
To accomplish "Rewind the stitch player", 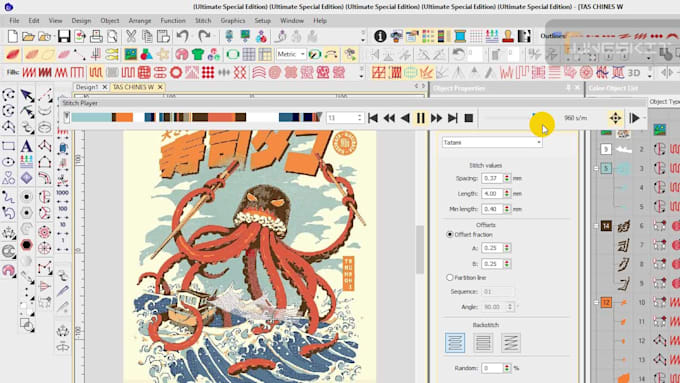I will tap(389, 118).
